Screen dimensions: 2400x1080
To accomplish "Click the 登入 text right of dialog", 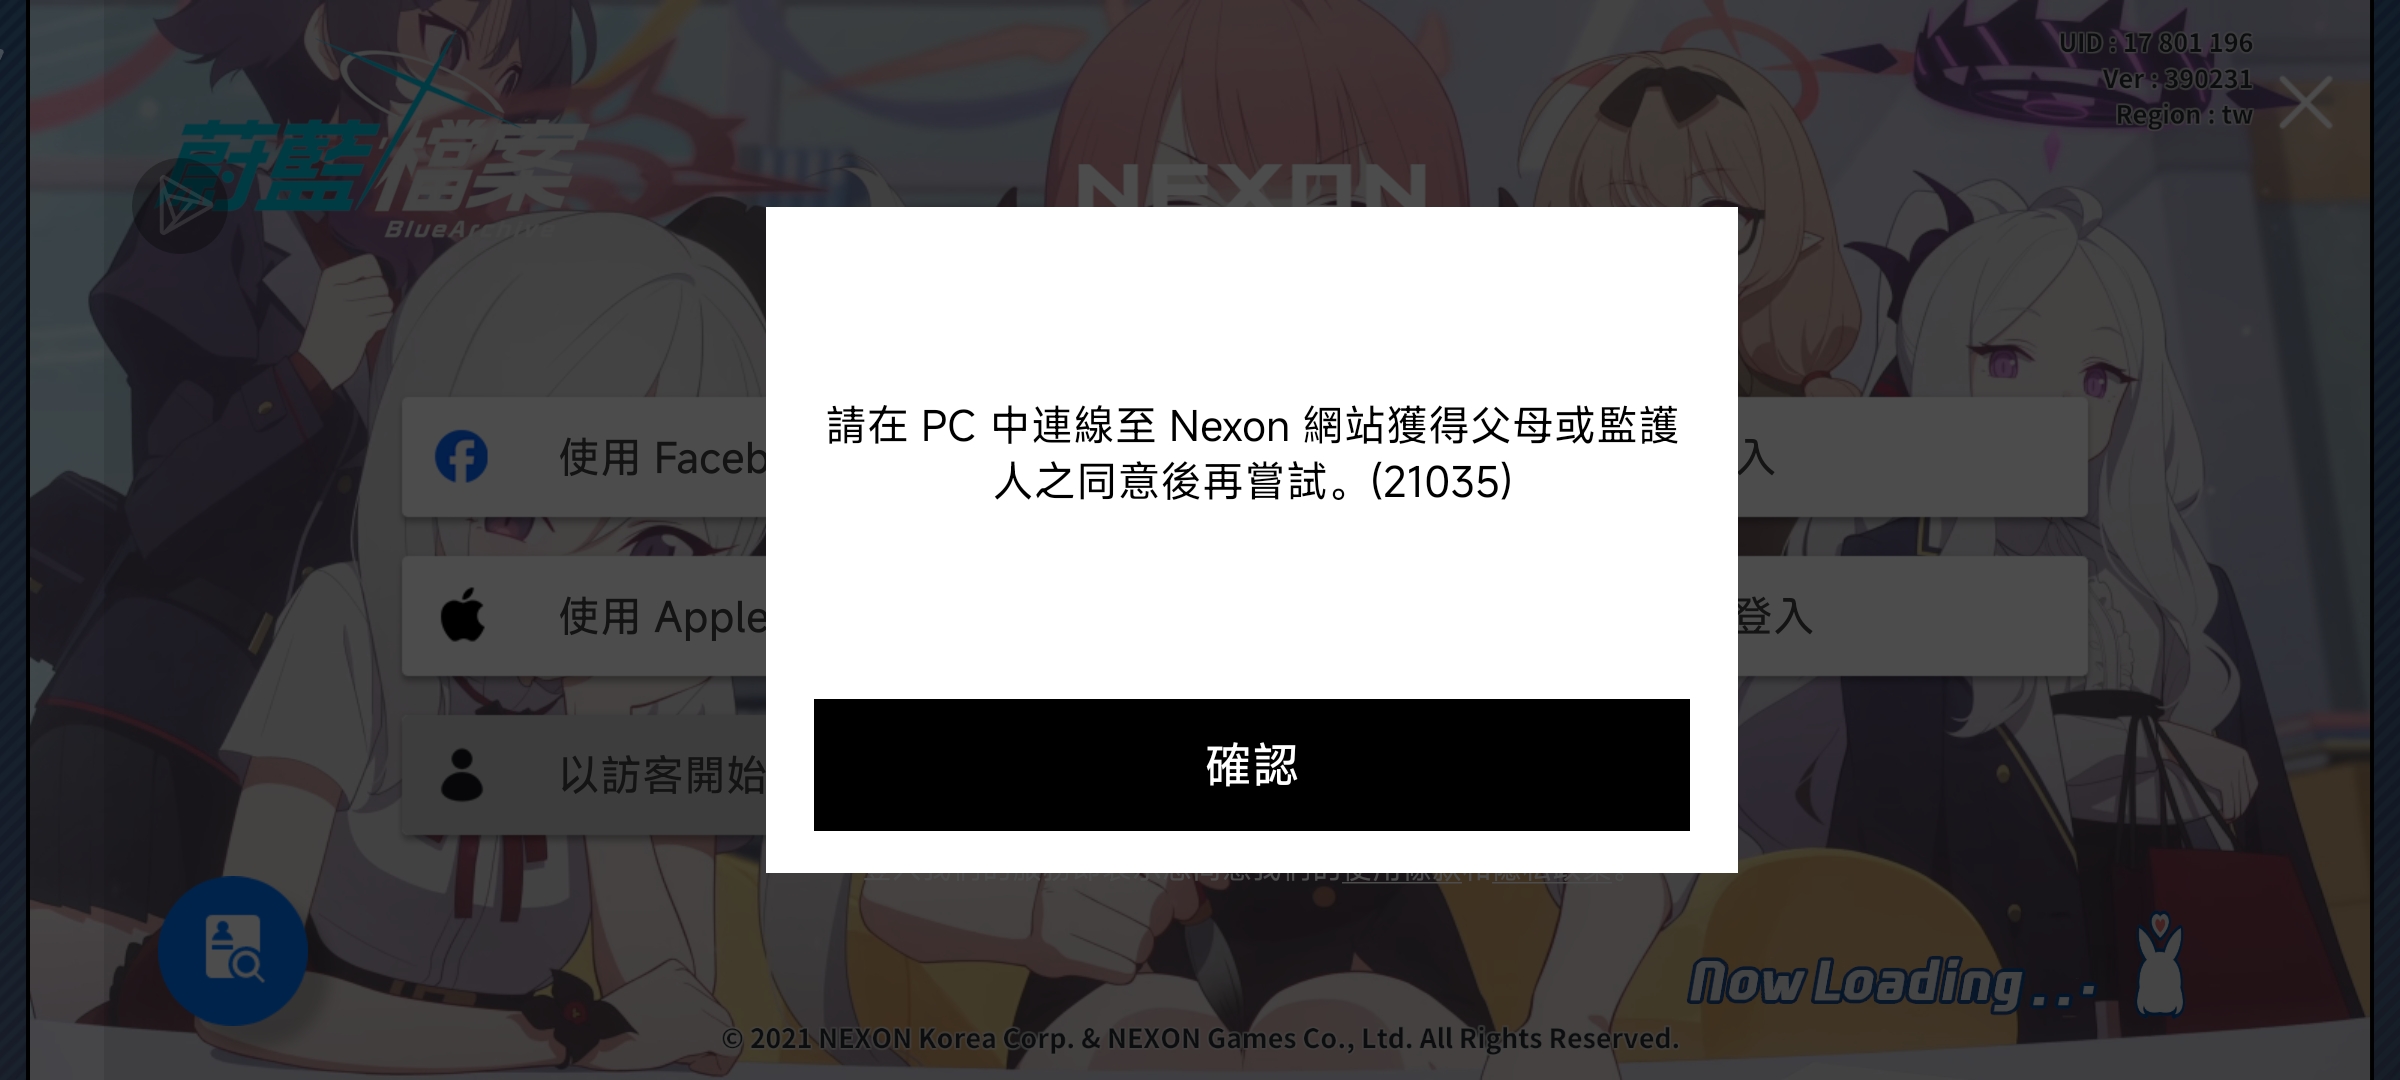I will coord(1775,616).
